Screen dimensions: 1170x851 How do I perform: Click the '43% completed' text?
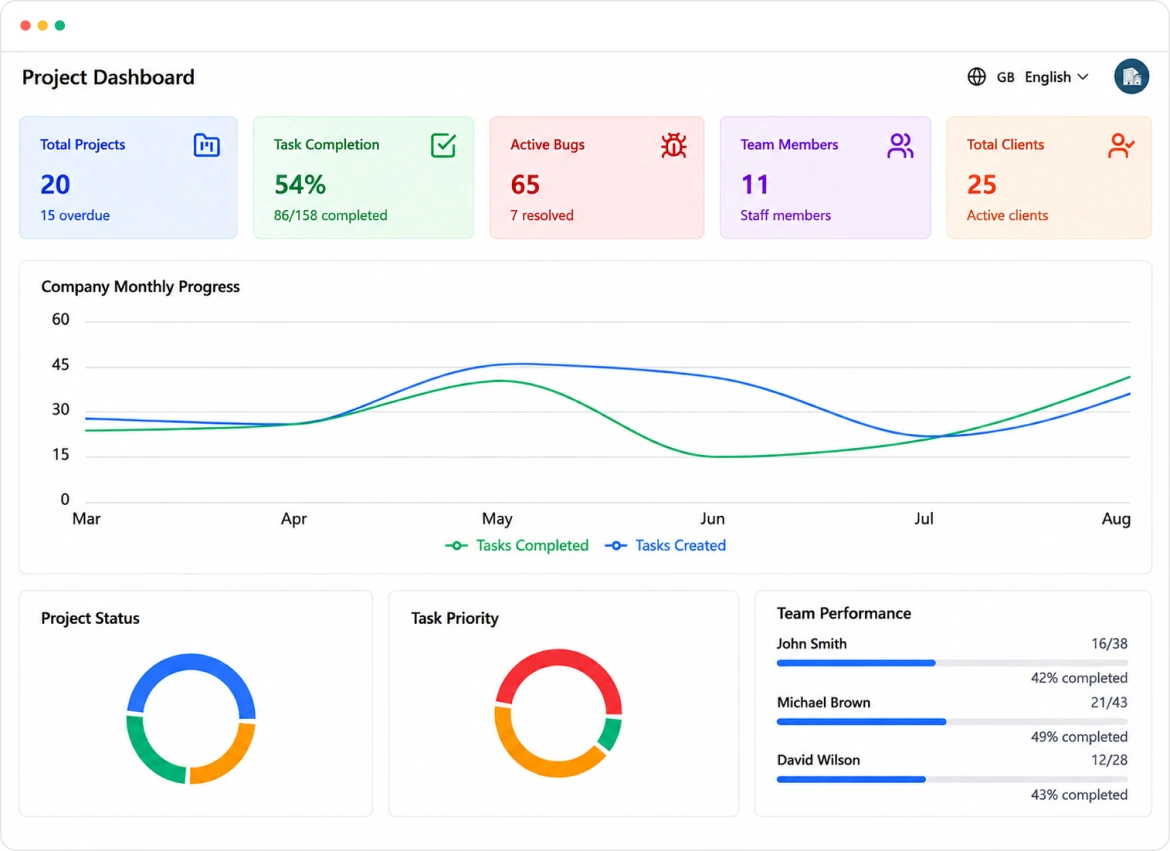click(x=1079, y=795)
